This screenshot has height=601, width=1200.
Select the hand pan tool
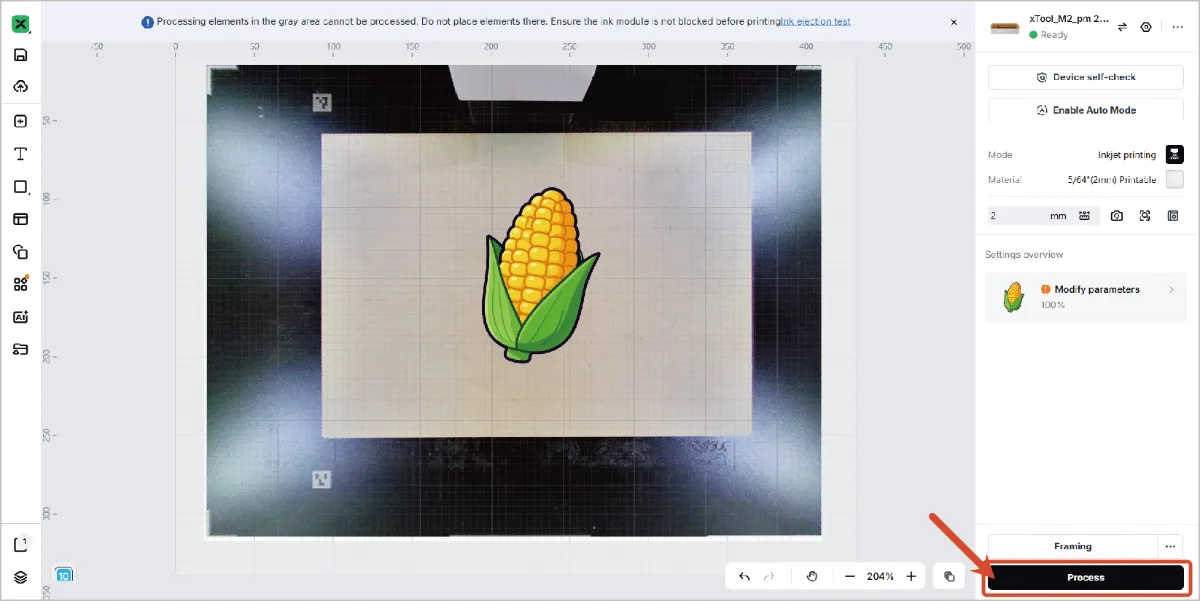tap(812, 576)
